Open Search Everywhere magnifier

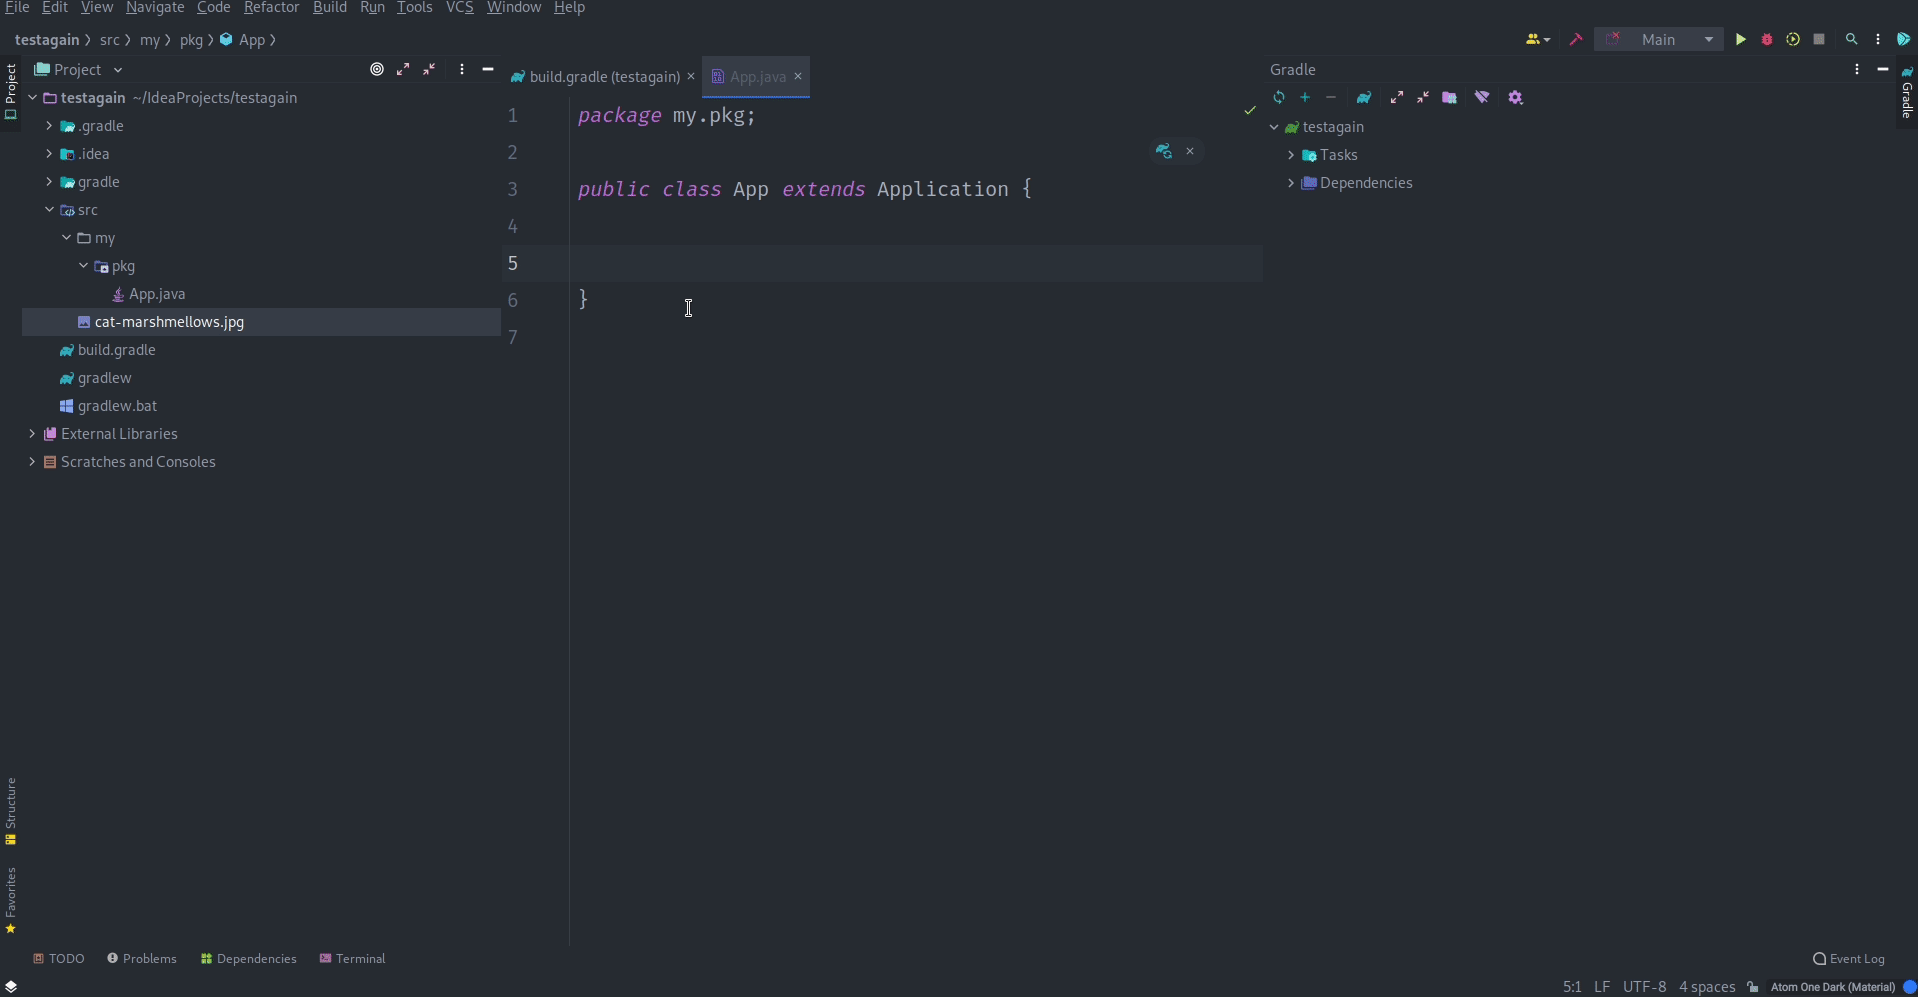(1851, 39)
